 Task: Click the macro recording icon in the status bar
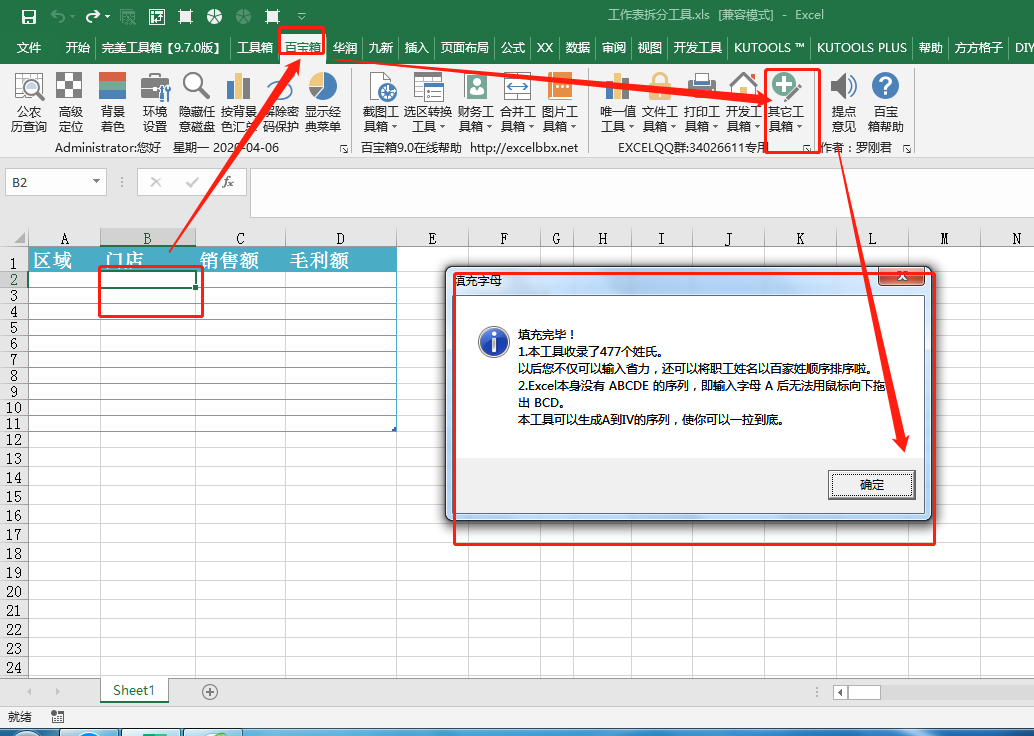57,717
